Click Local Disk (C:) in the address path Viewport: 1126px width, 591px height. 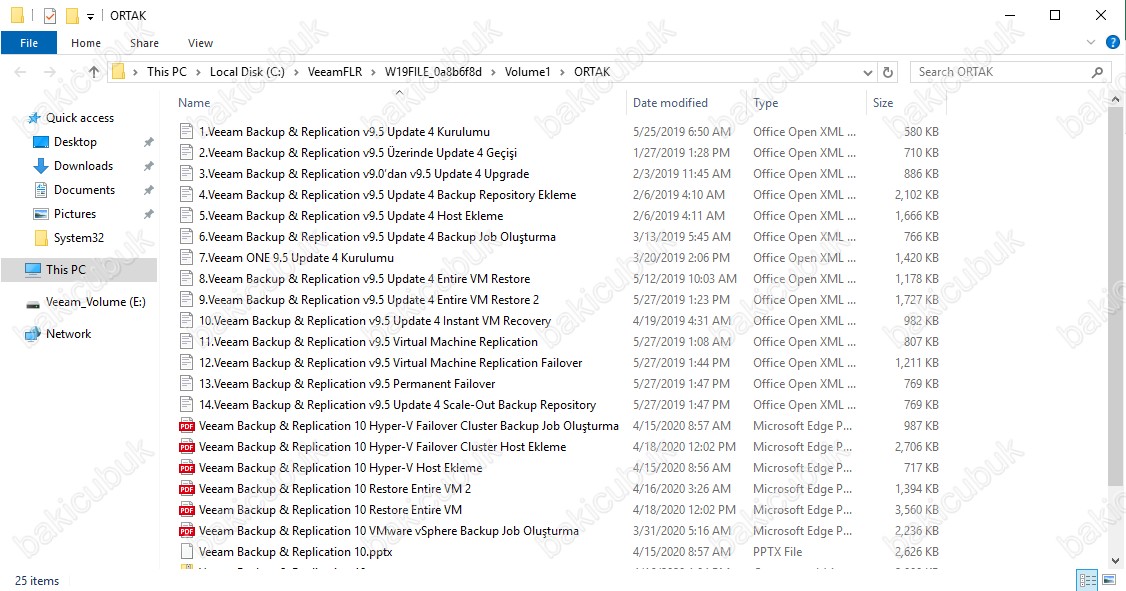(247, 72)
